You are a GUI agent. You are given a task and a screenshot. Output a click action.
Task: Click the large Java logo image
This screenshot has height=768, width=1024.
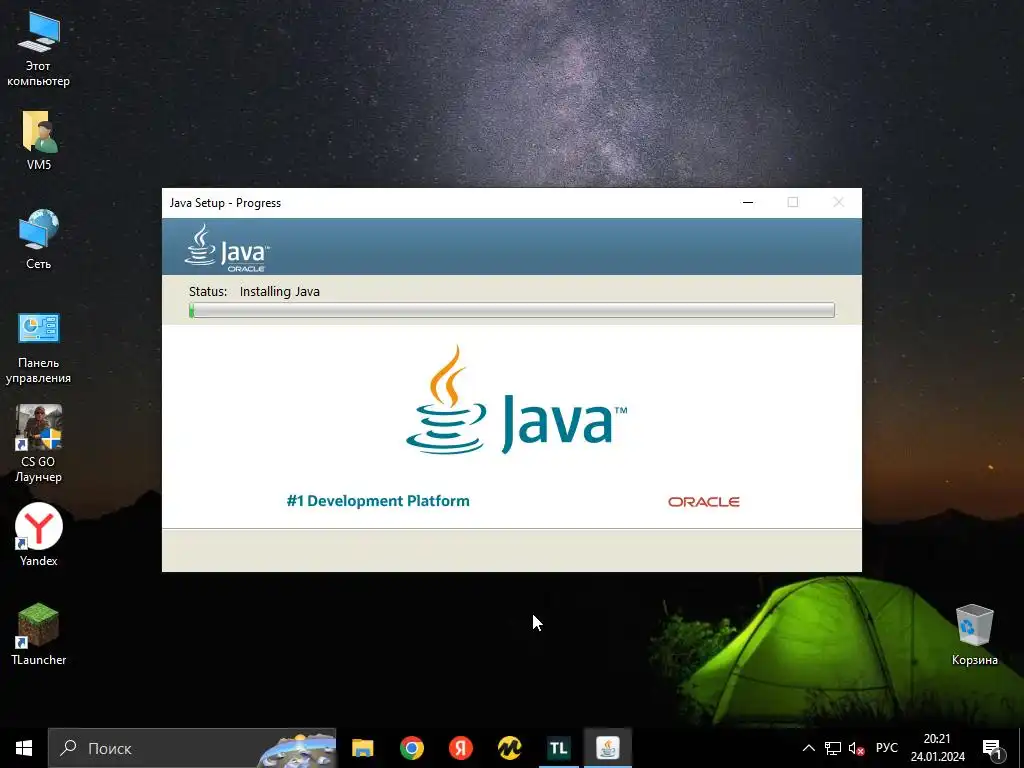[516, 400]
